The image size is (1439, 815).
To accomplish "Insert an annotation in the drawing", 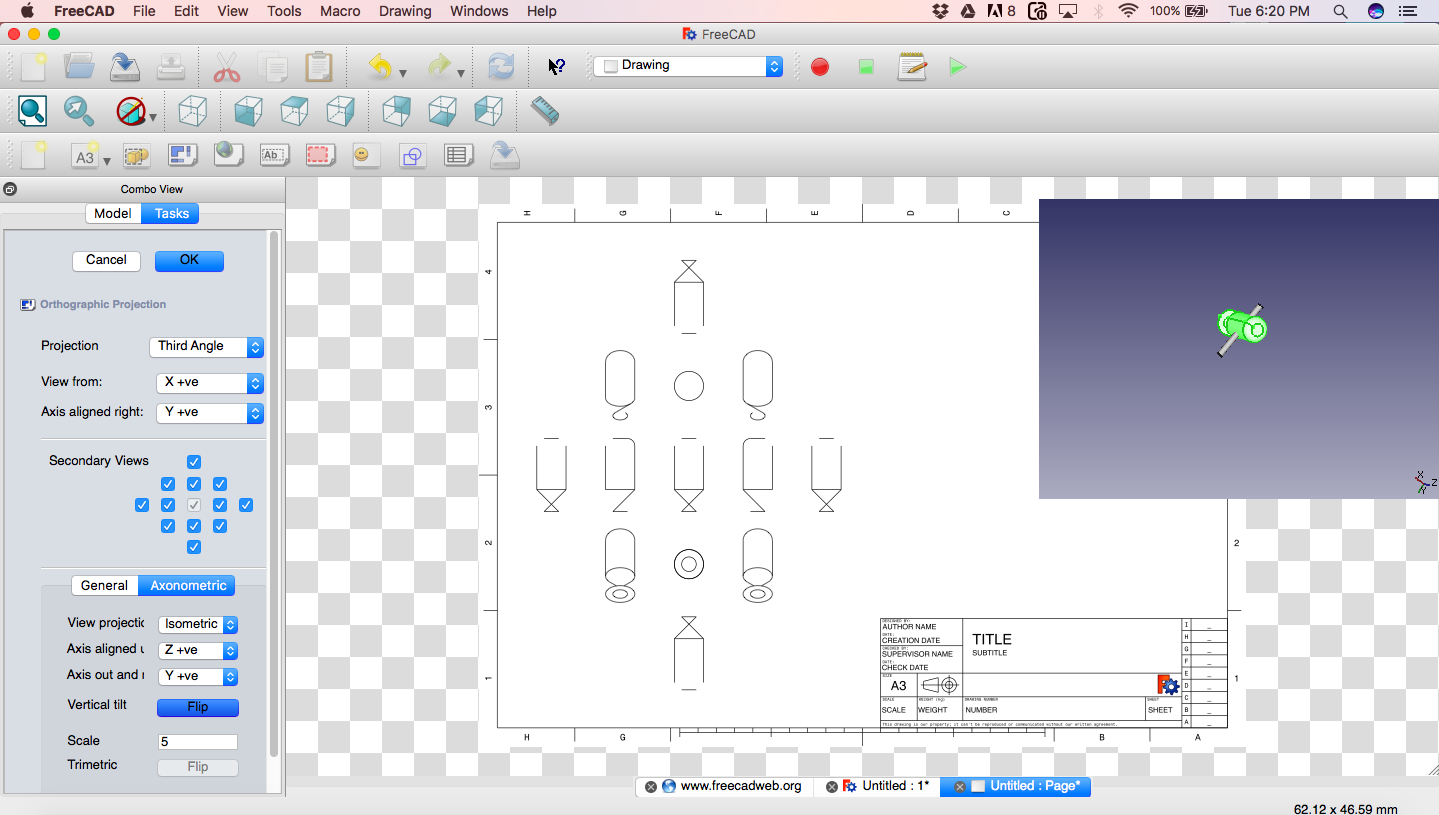I will (x=273, y=156).
